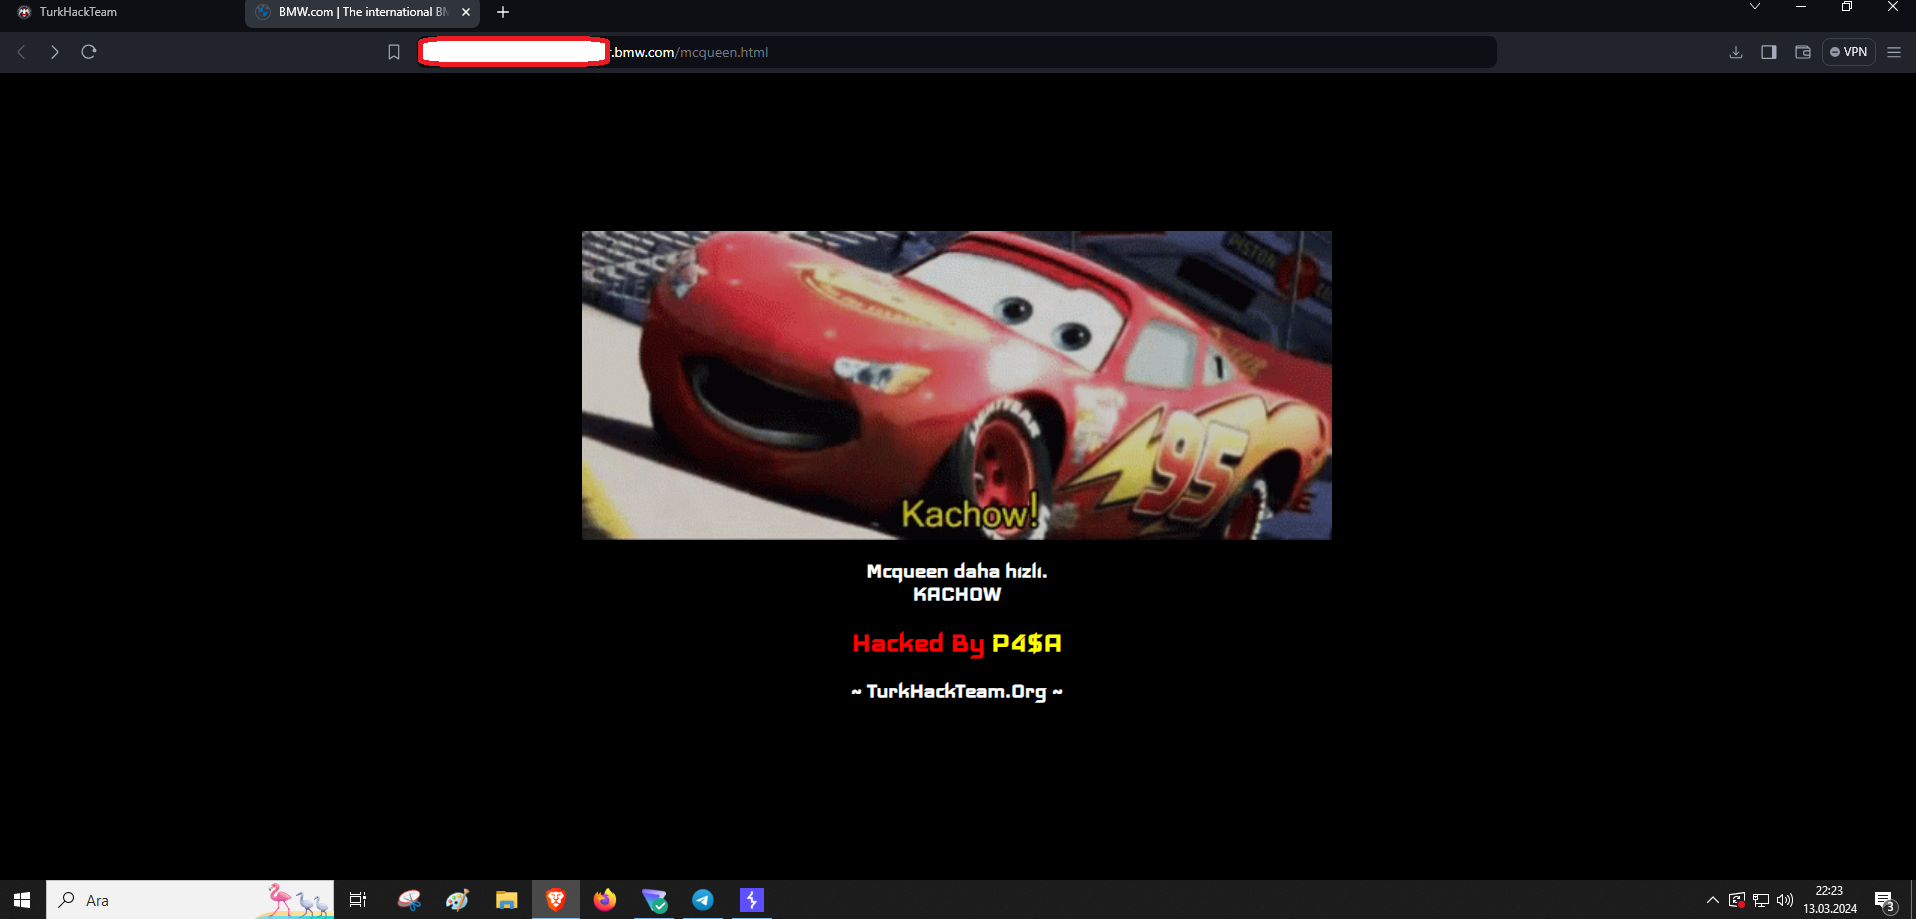Screen dimensions: 1916x919
Task: Click the 'Mcqueen daha hızlı.' text
Action: tap(957, 571)
